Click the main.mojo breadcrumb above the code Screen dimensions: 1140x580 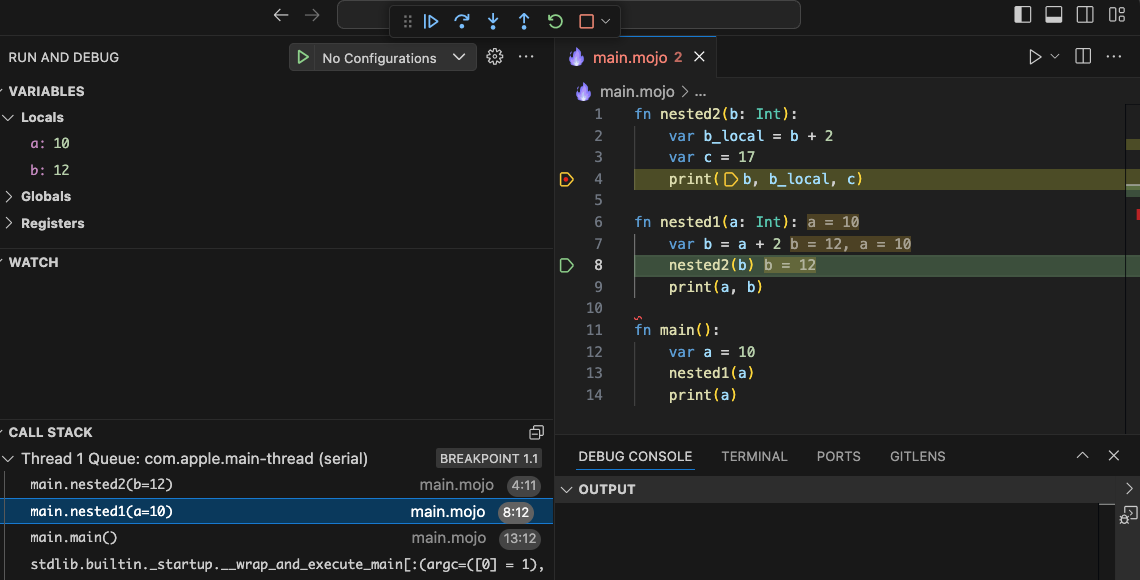637,91
